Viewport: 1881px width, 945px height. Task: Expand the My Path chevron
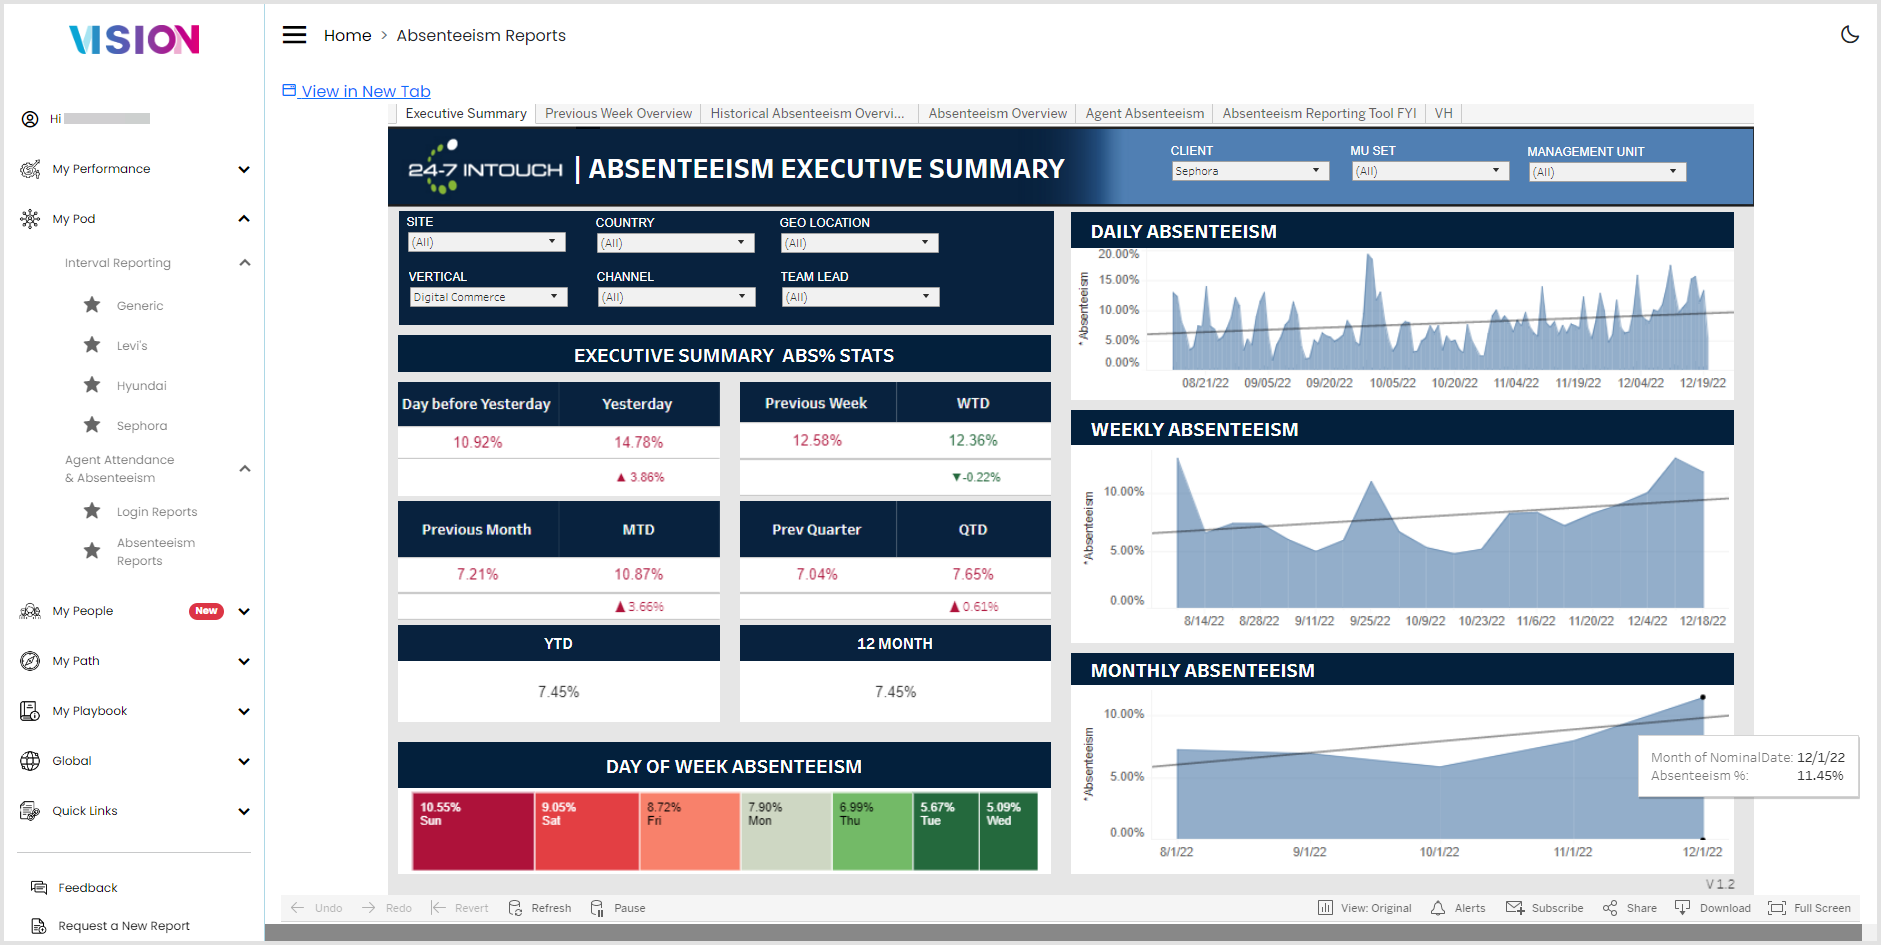pos(244,662)
